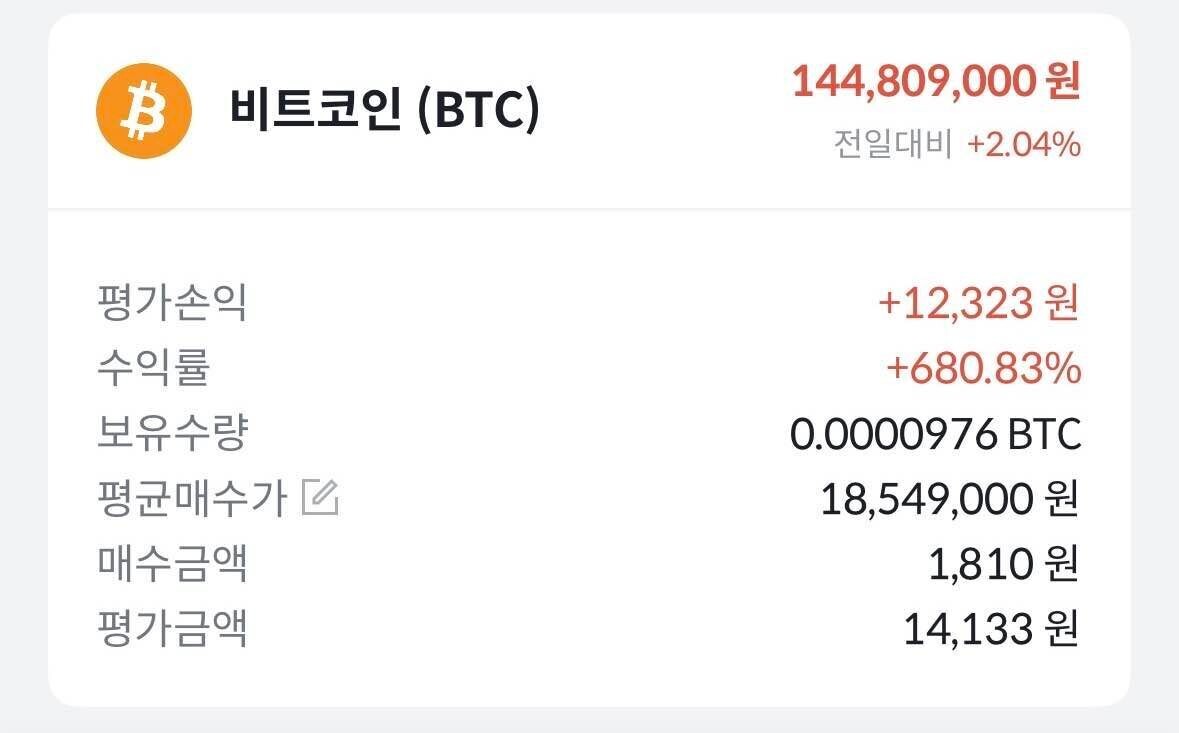
Task: Open the 비트코인 (BTC) asset name
Action: coord(385,110)
